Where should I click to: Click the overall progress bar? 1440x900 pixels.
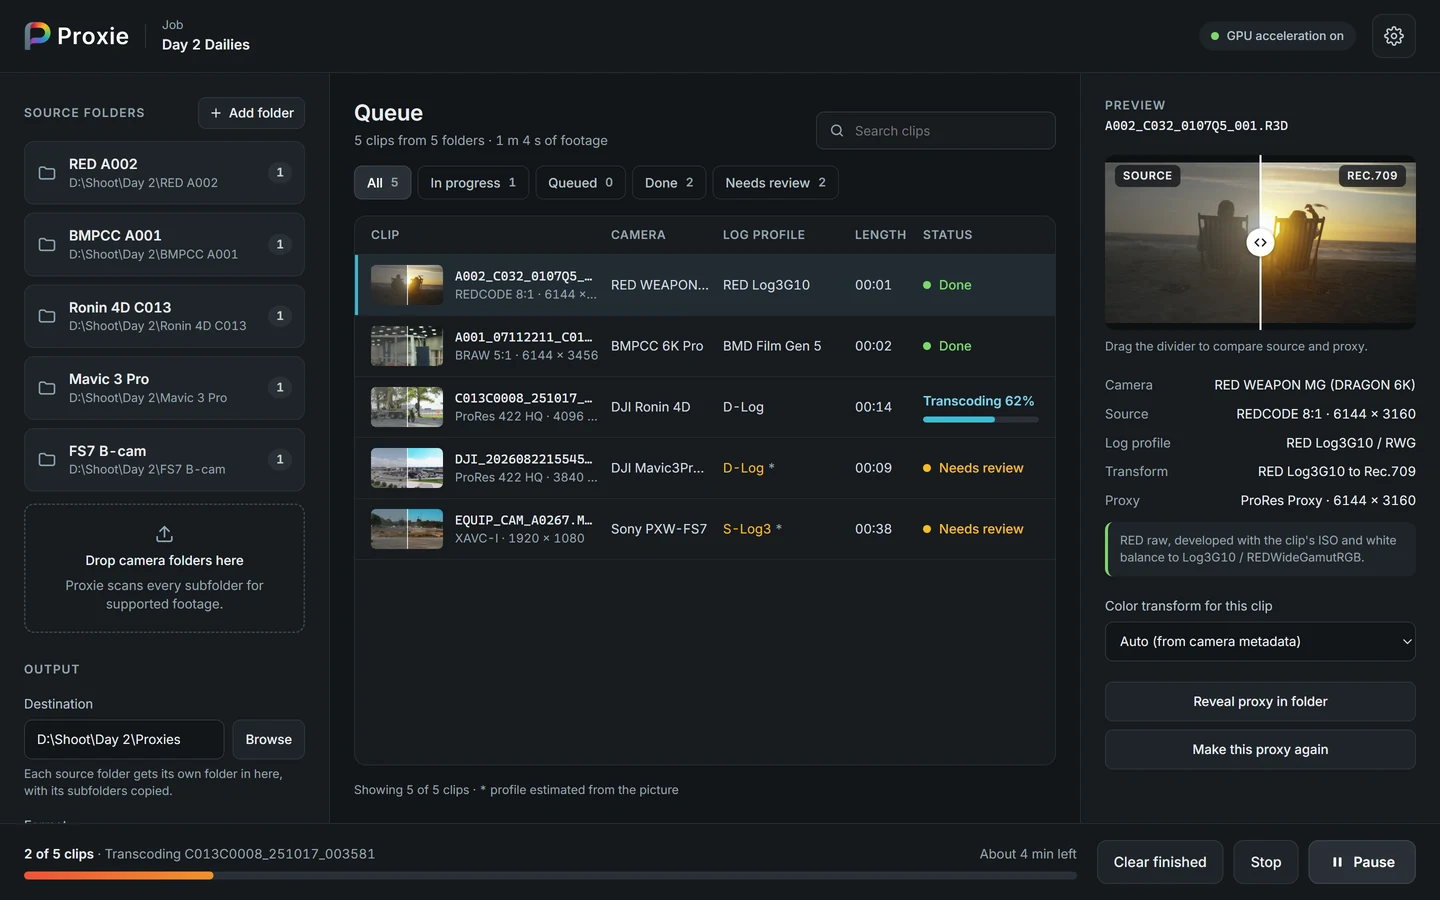[550, 876]
